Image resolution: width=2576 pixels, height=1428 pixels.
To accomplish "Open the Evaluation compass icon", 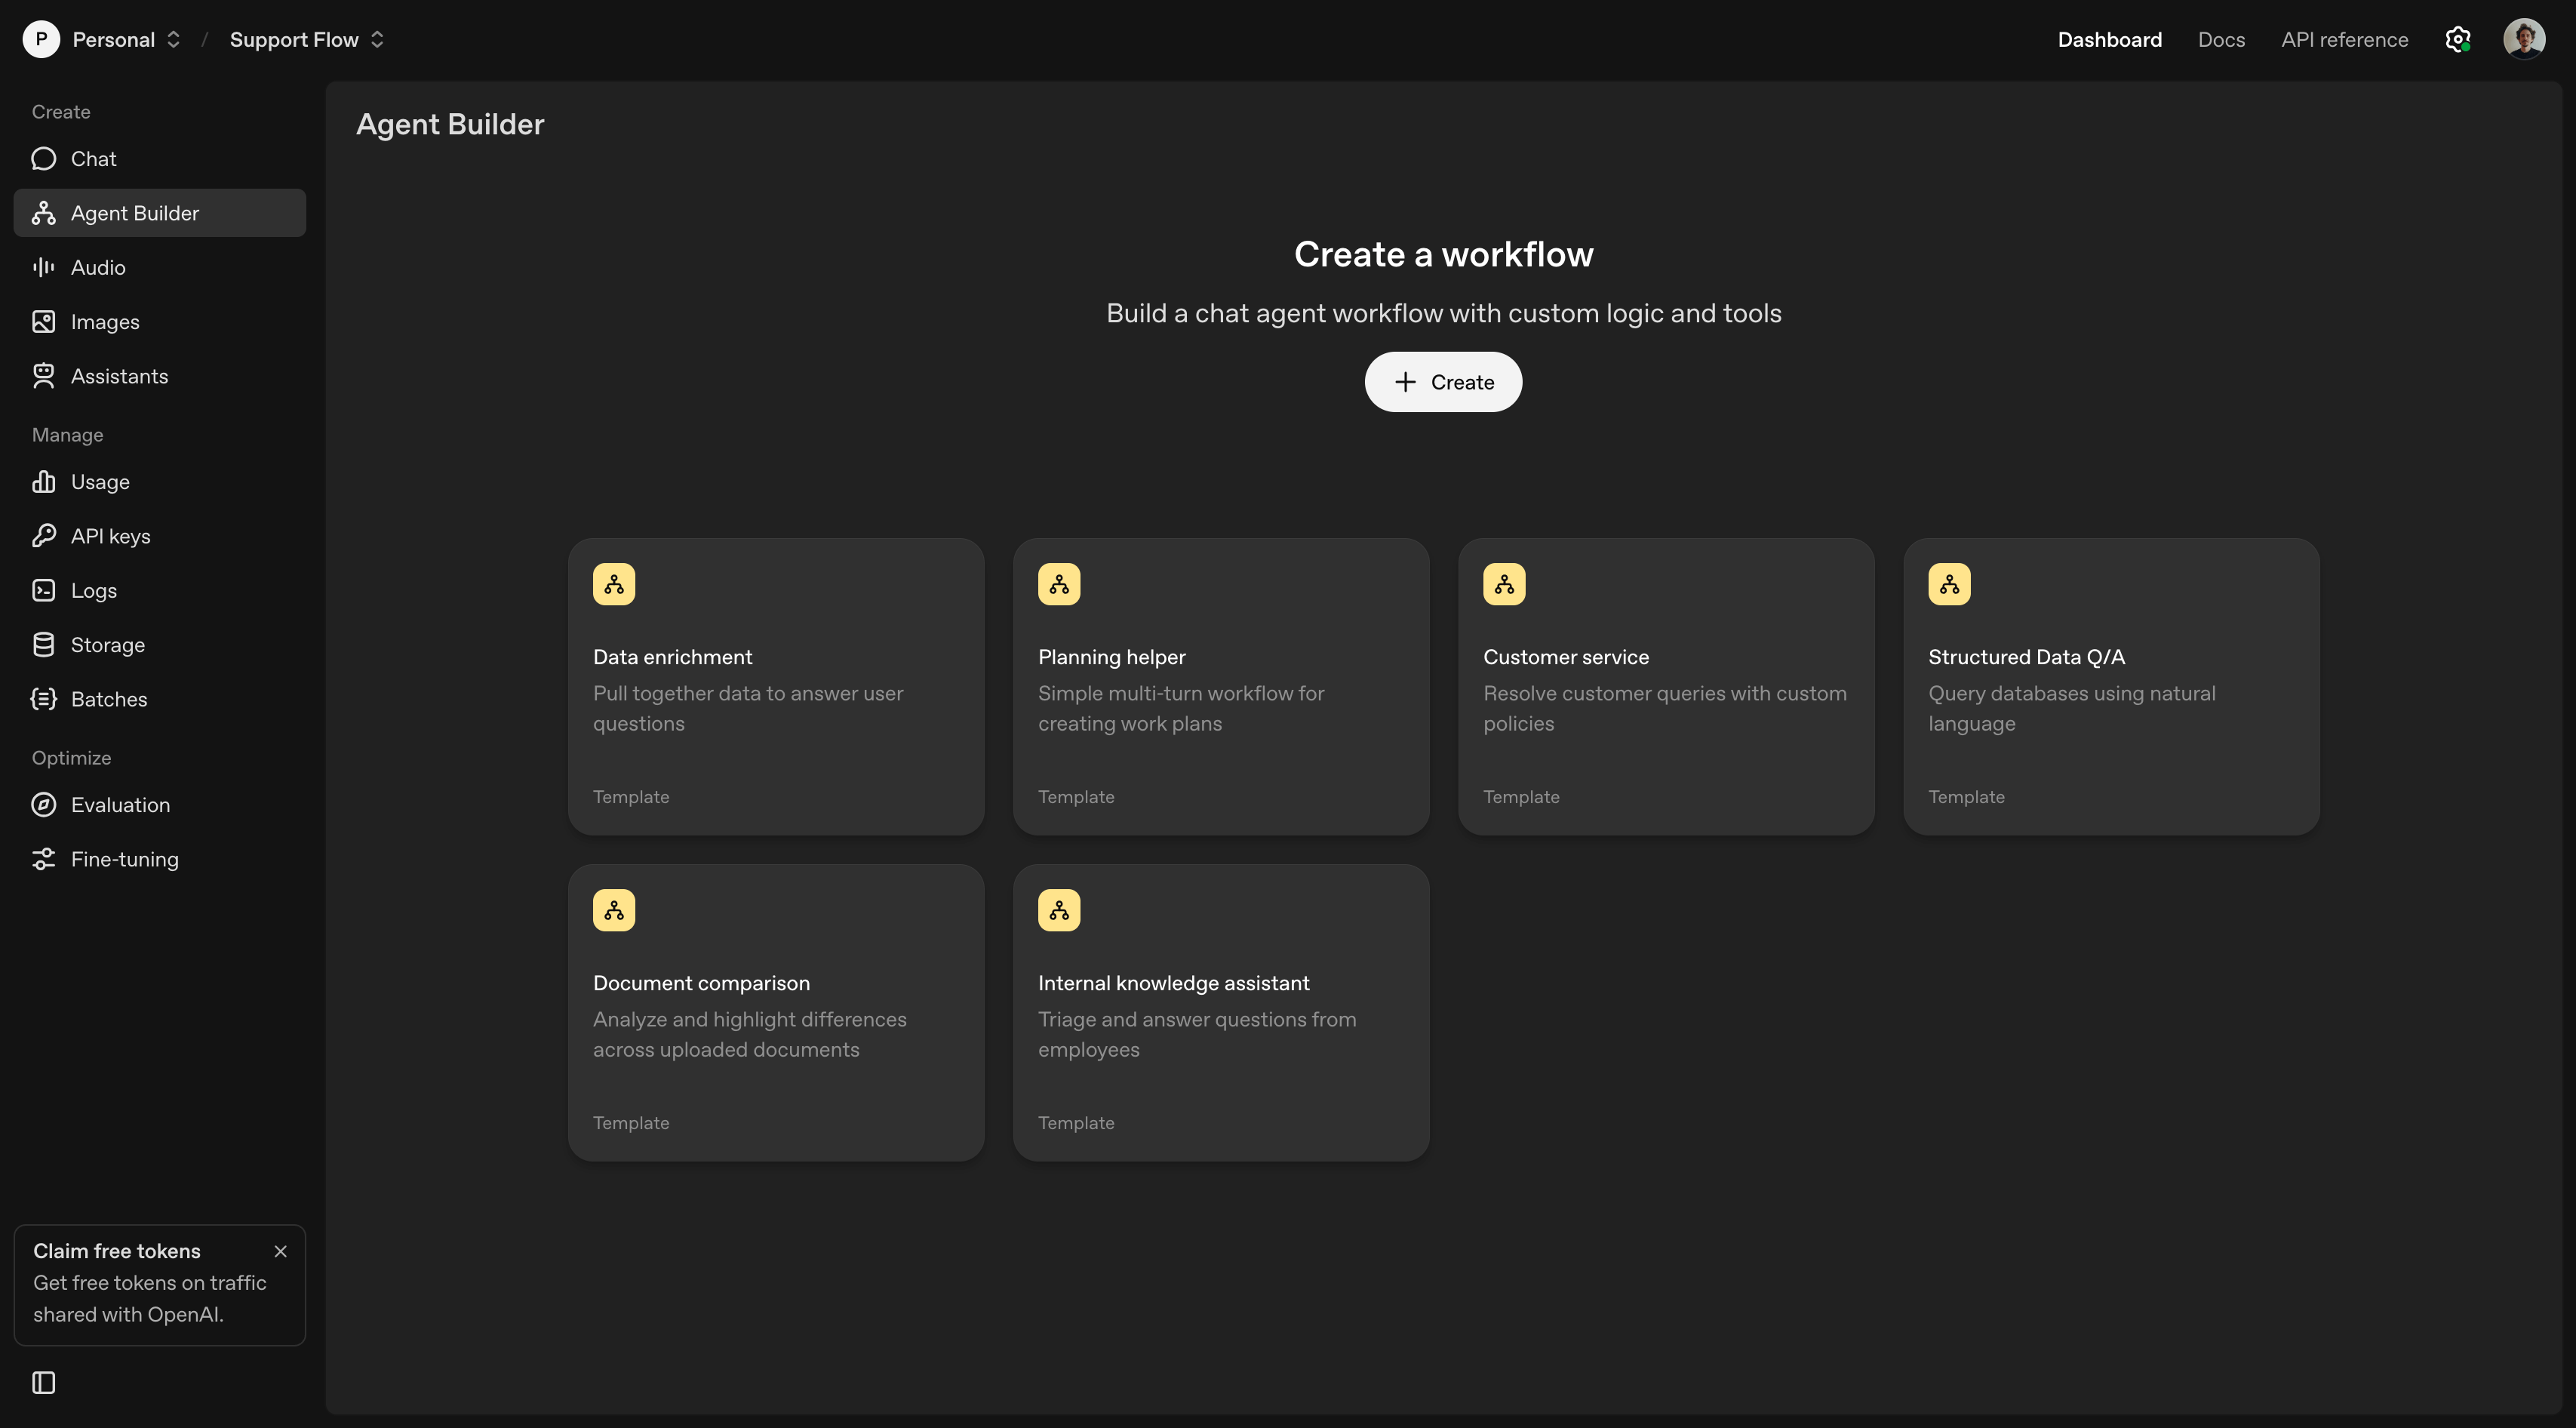I will click(43, 805).
